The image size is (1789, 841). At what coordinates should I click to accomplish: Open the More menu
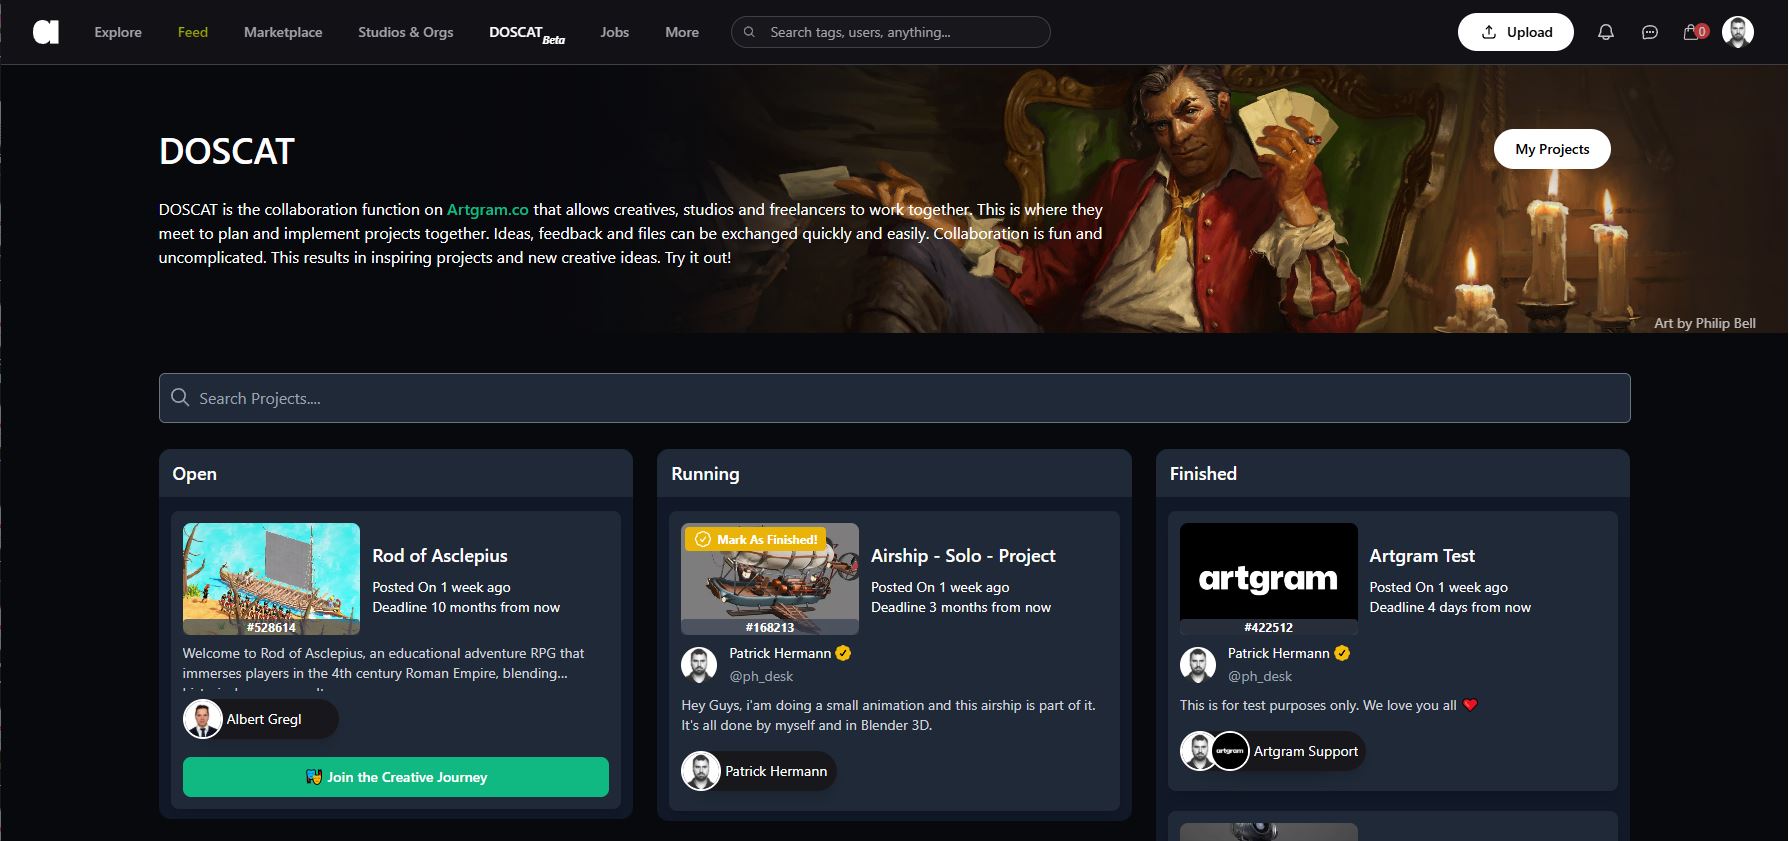click(x=682, y=32)
